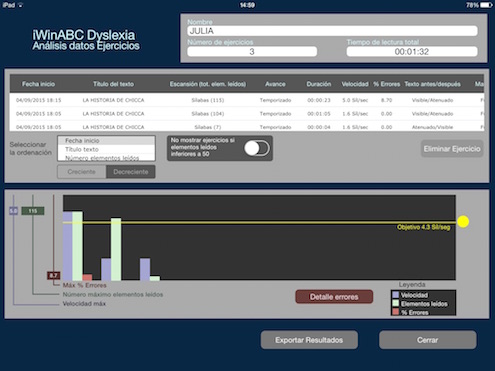Select the Número de ejercicios field
The height and width of the screenshot is (371, 495).
[252, 52]
